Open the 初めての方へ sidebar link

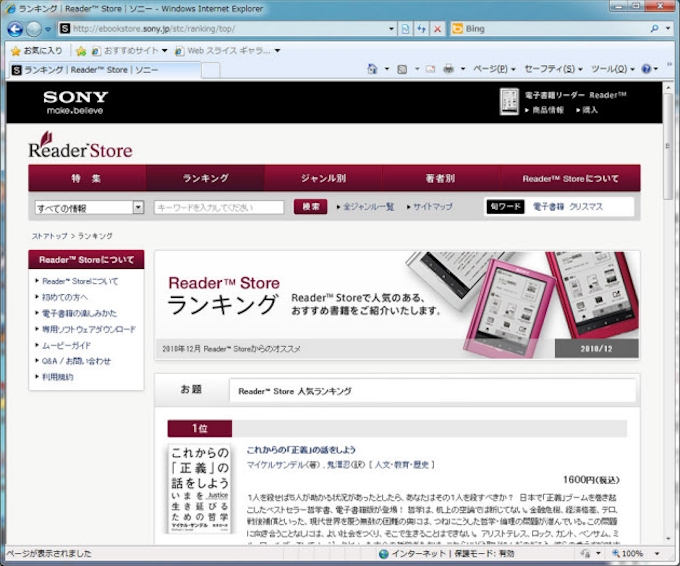(65, 297)
